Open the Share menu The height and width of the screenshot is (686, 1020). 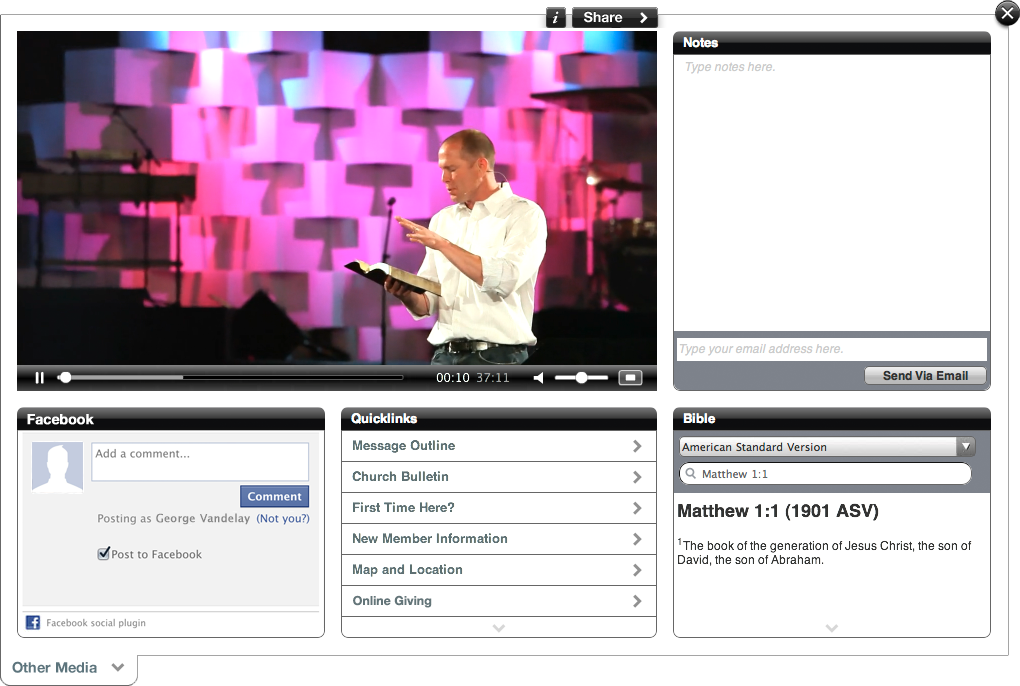(x=615, y=18)
